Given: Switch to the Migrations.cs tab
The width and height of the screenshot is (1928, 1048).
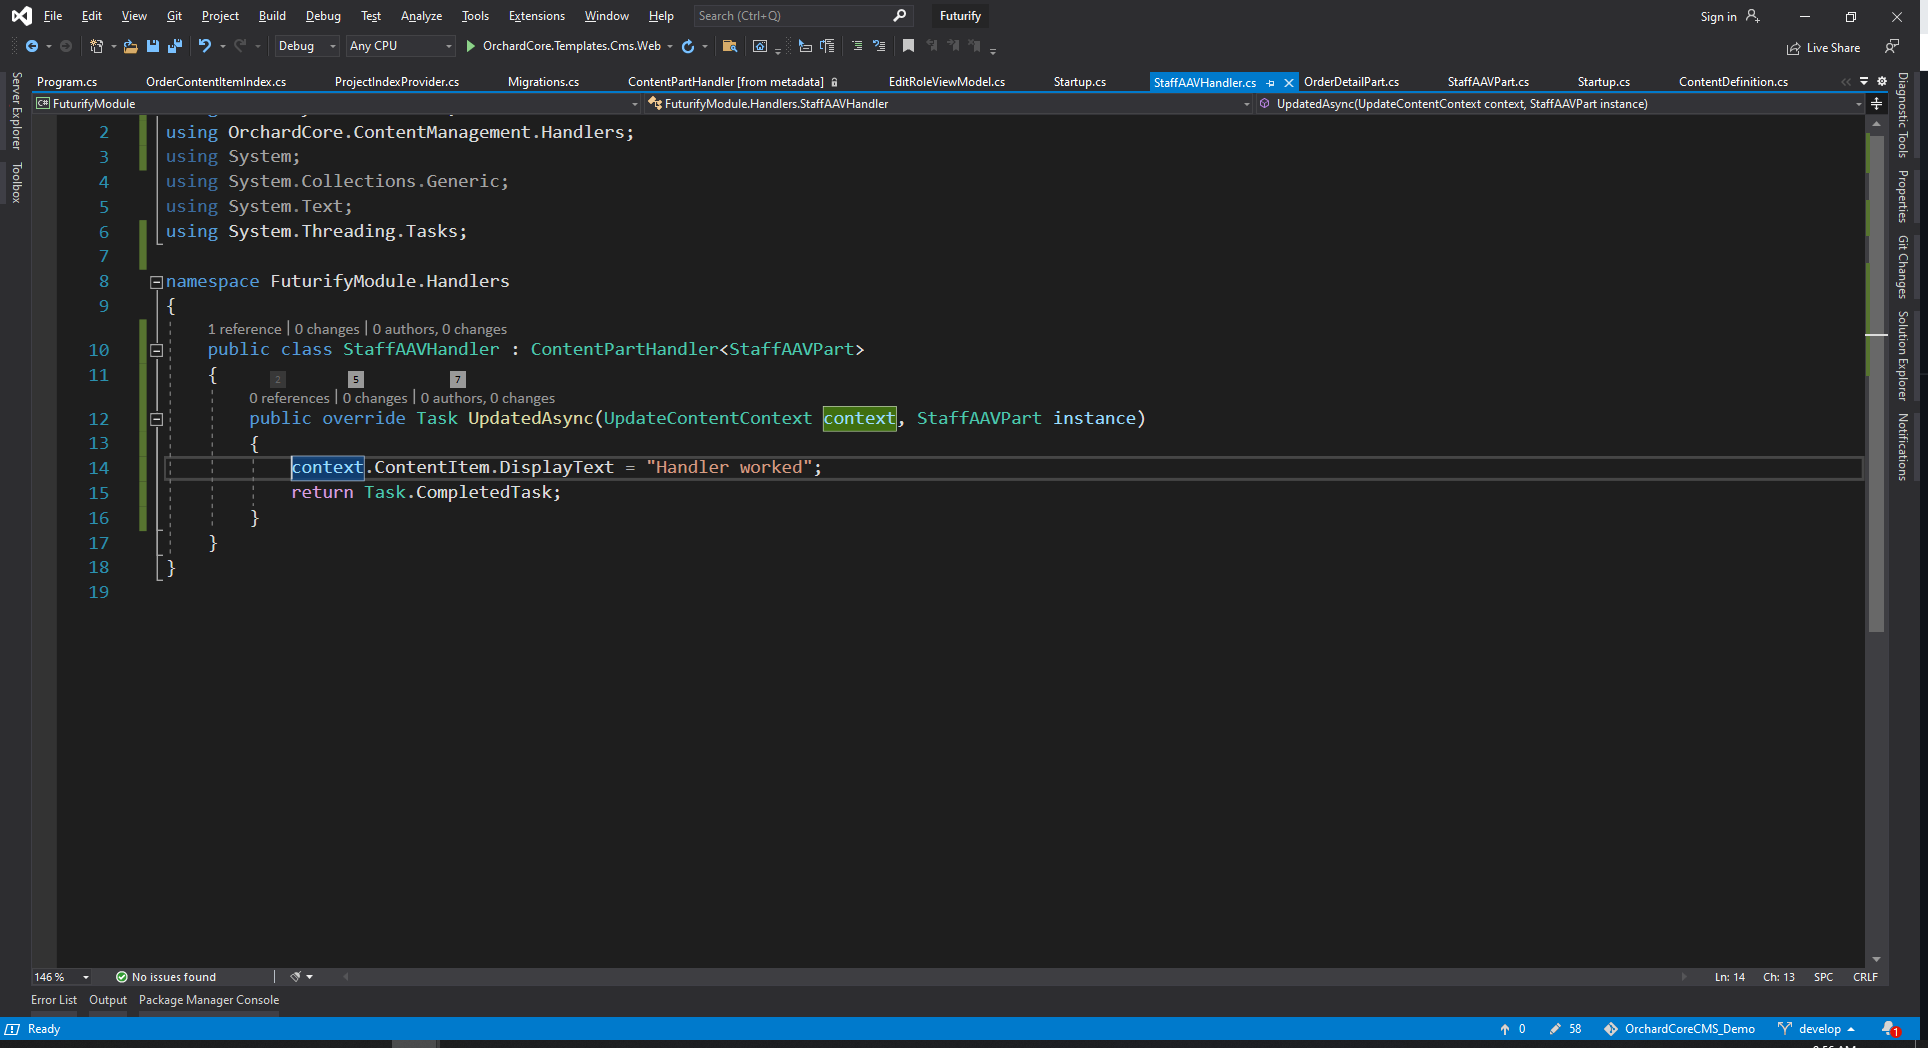Looking at the screenshot, I should [542, 81].
